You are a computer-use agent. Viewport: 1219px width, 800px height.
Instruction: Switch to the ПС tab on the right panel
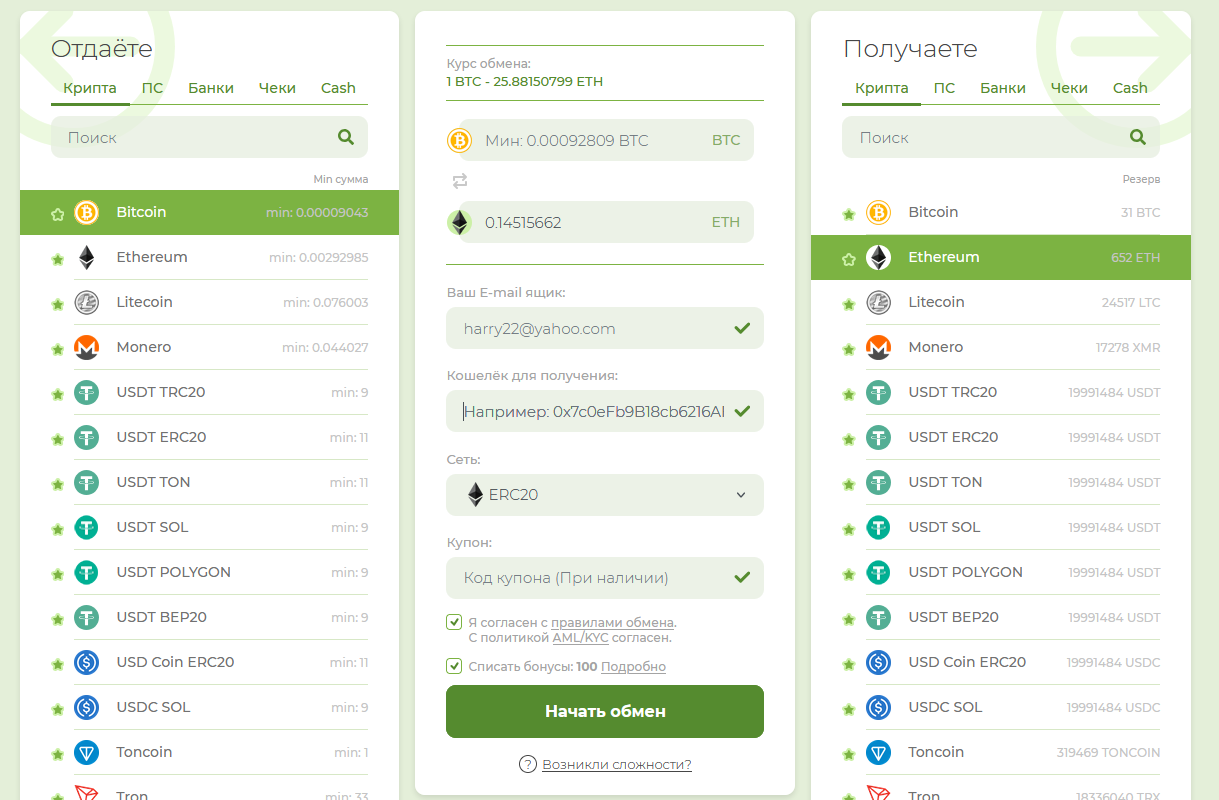click(944, 88)
